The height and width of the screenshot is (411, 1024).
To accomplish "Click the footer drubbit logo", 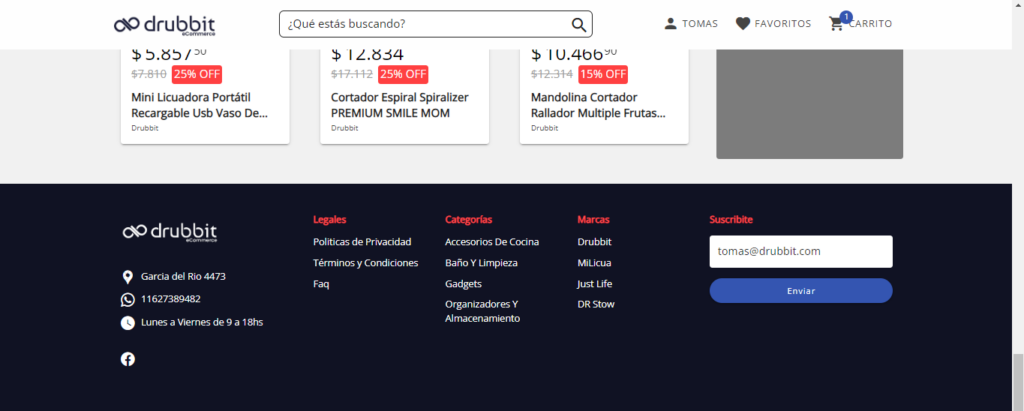I will (x=169, y=232).
